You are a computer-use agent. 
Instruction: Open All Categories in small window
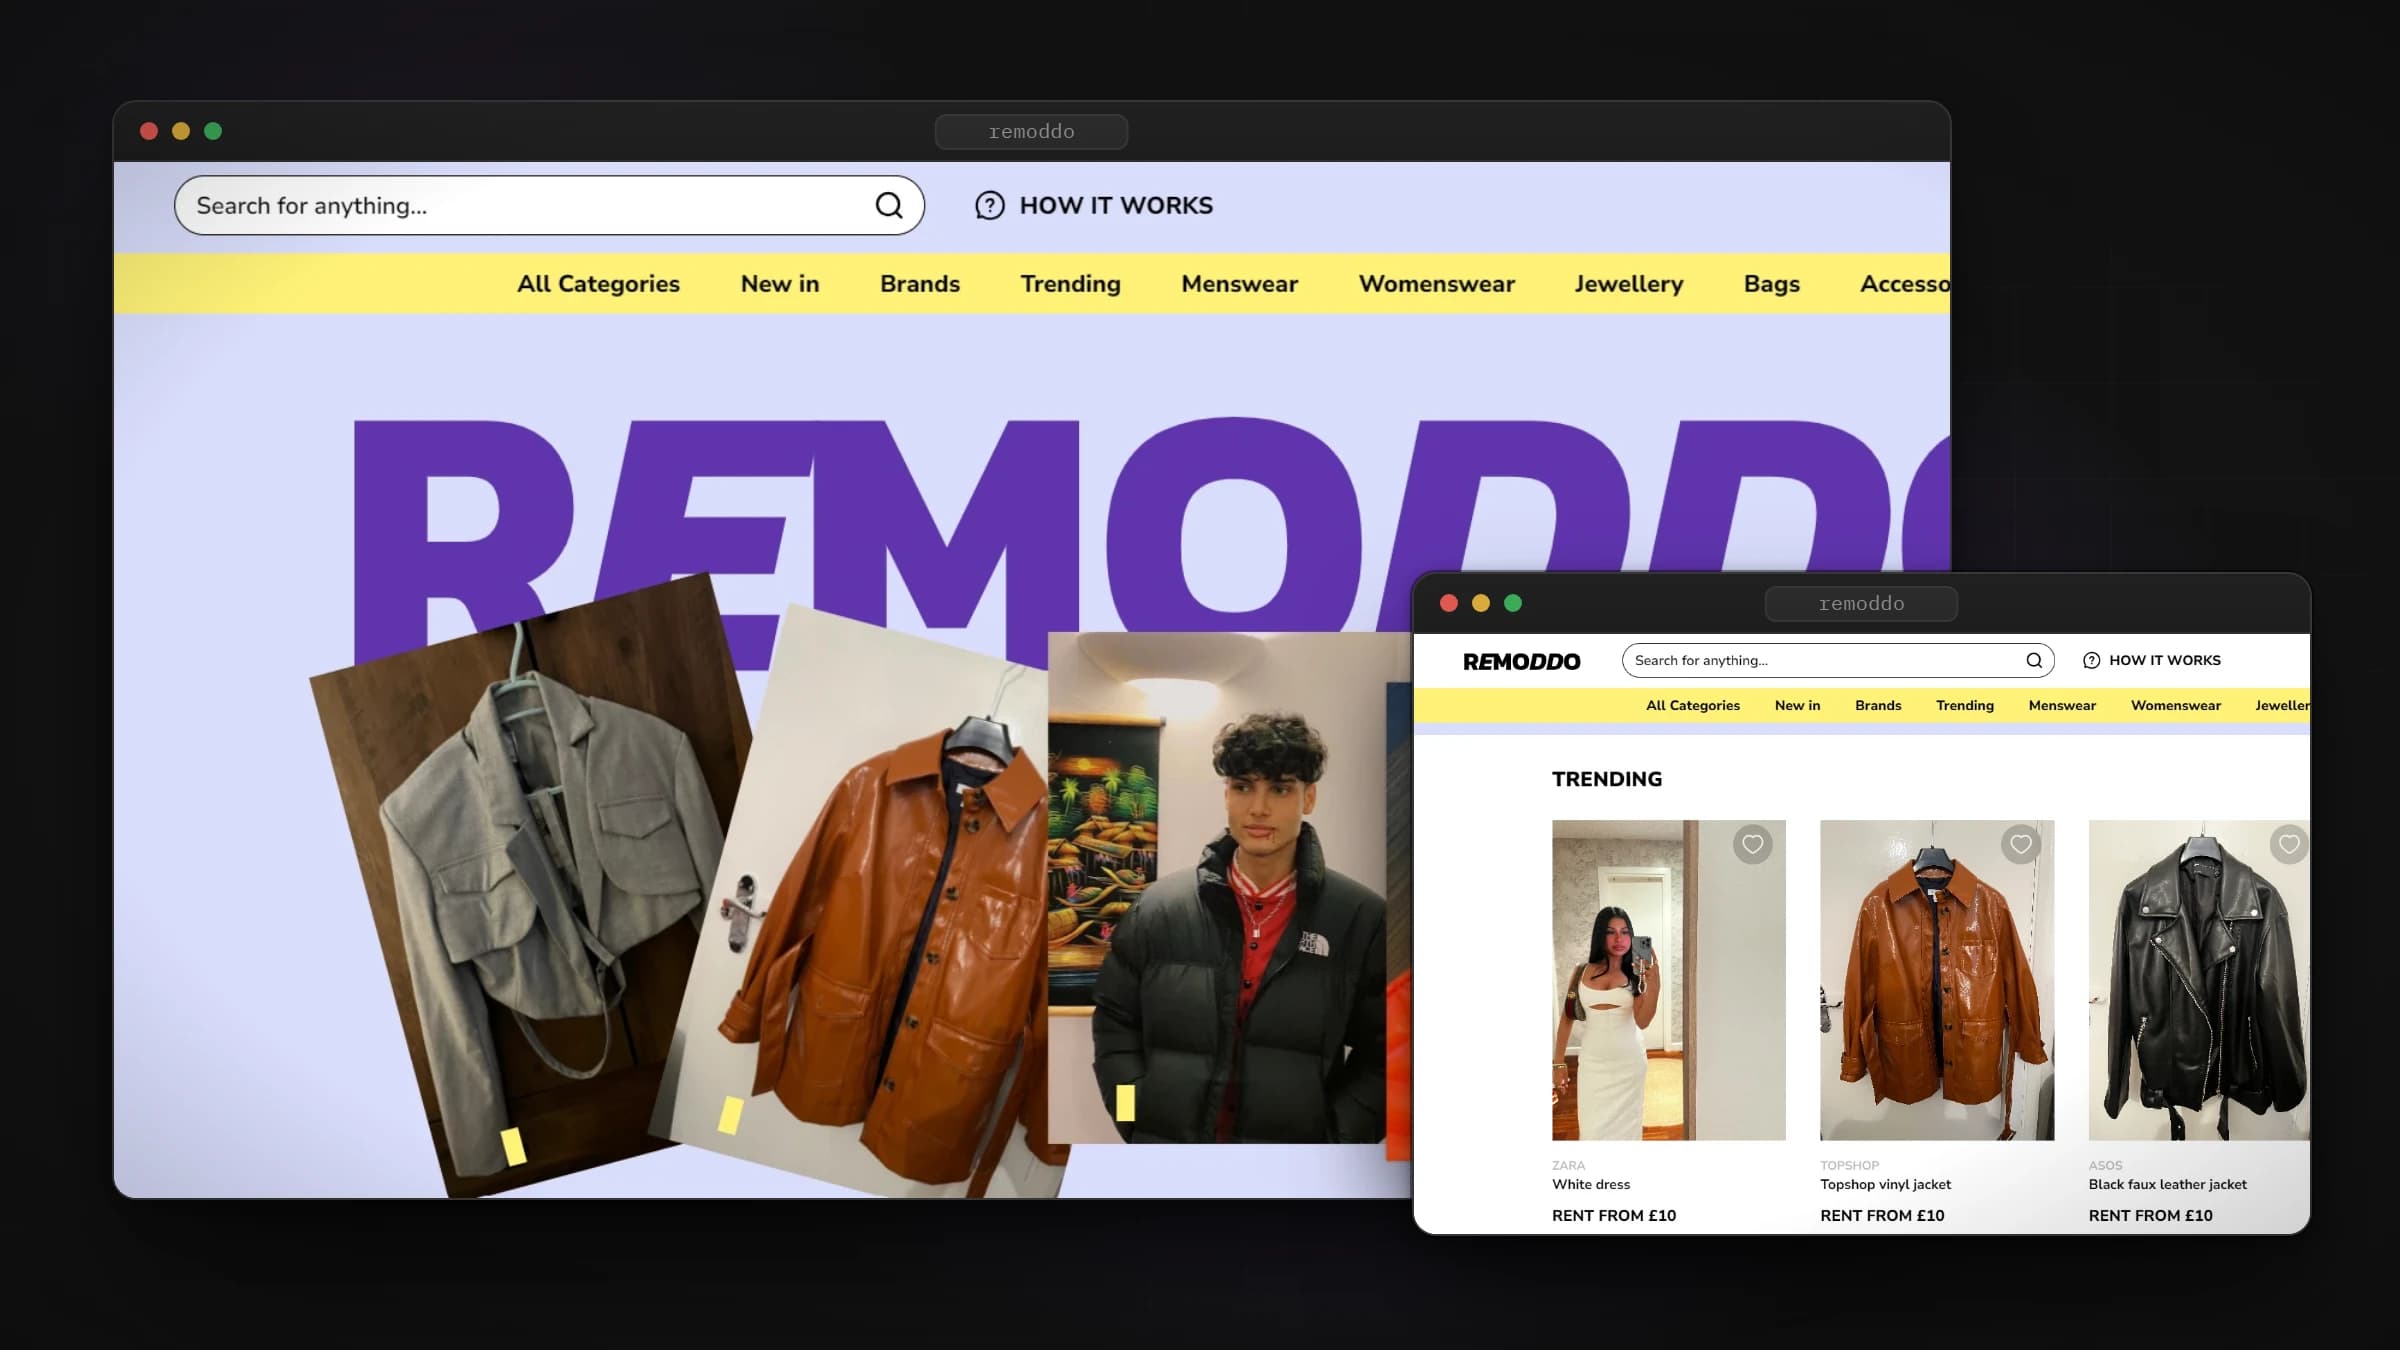click(1693, 705)
